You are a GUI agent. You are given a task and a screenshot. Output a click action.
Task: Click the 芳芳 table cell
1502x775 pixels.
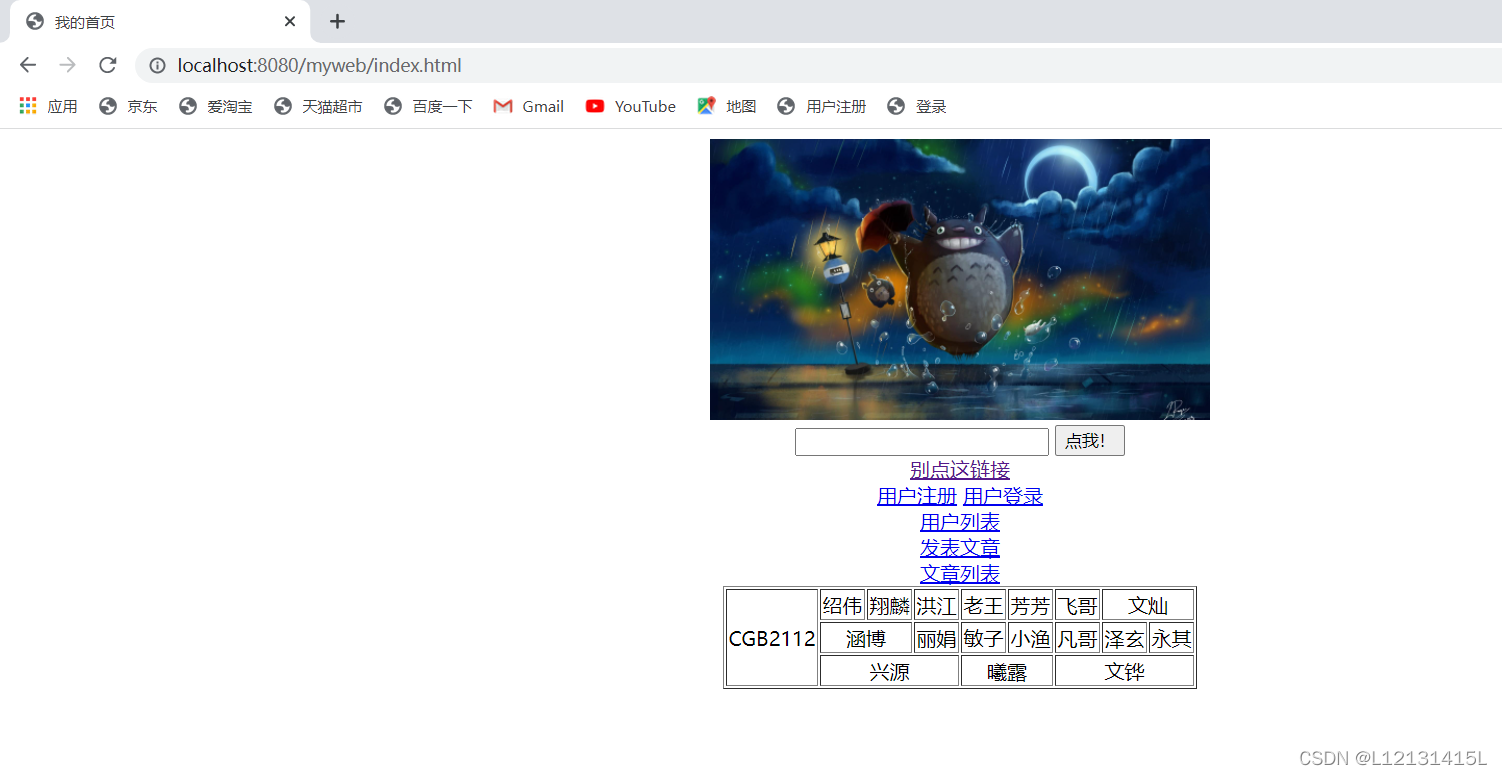click(1030, 605)
